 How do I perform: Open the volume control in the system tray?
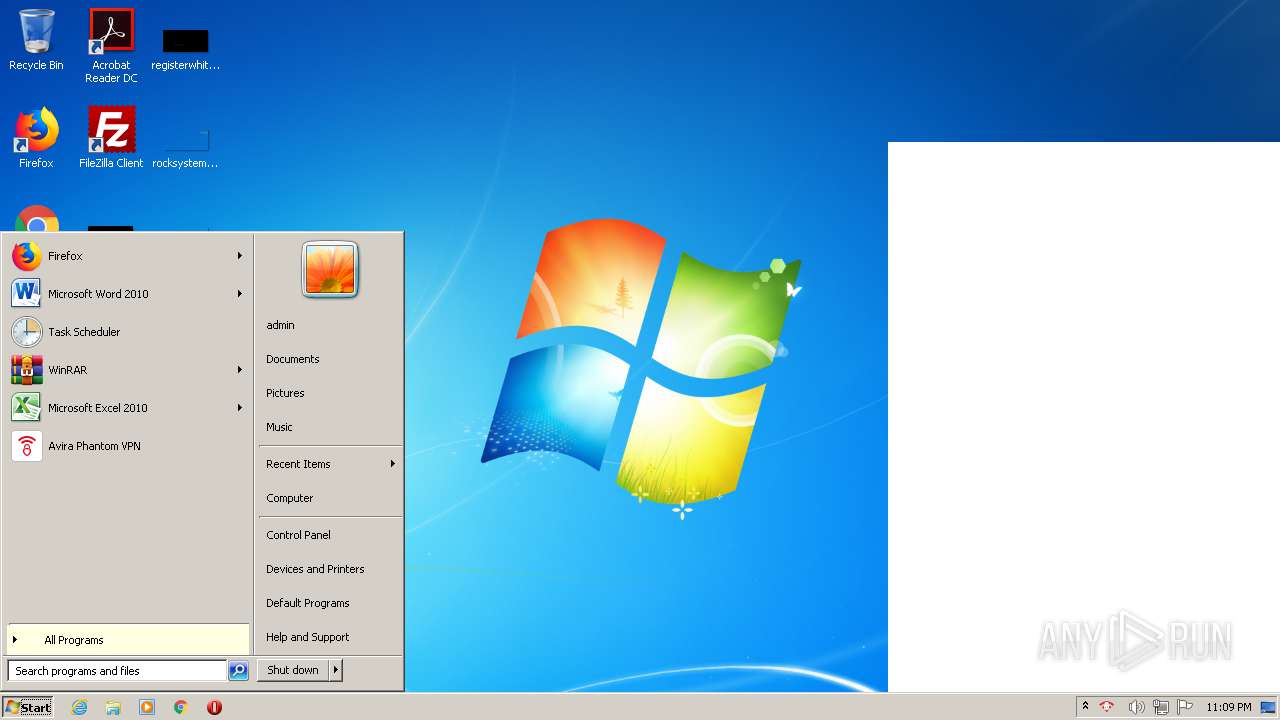(1136, 707)
